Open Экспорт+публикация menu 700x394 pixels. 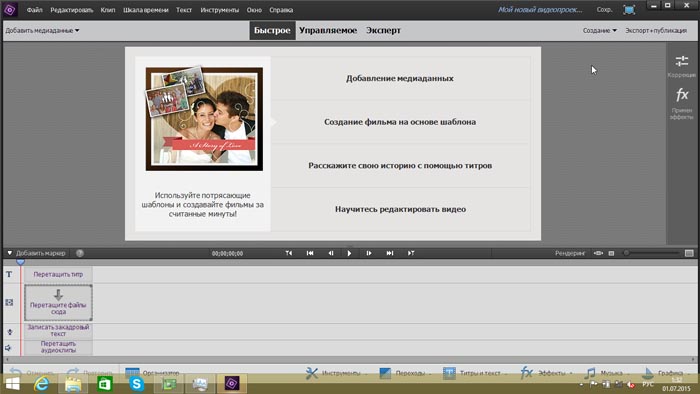(656, 30)
